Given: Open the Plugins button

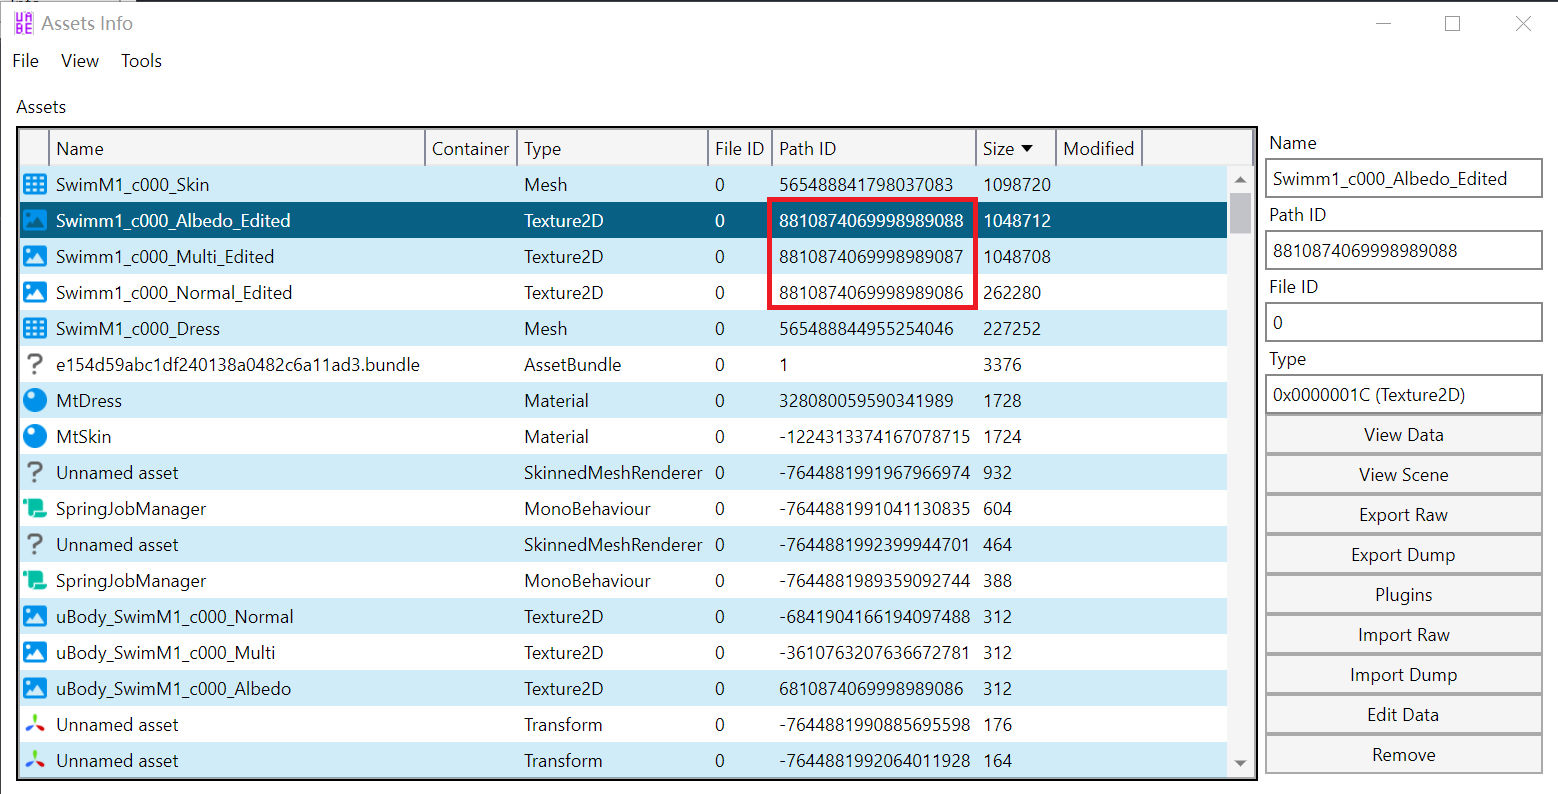Looking at the screenshot, I should (1403, 595).
